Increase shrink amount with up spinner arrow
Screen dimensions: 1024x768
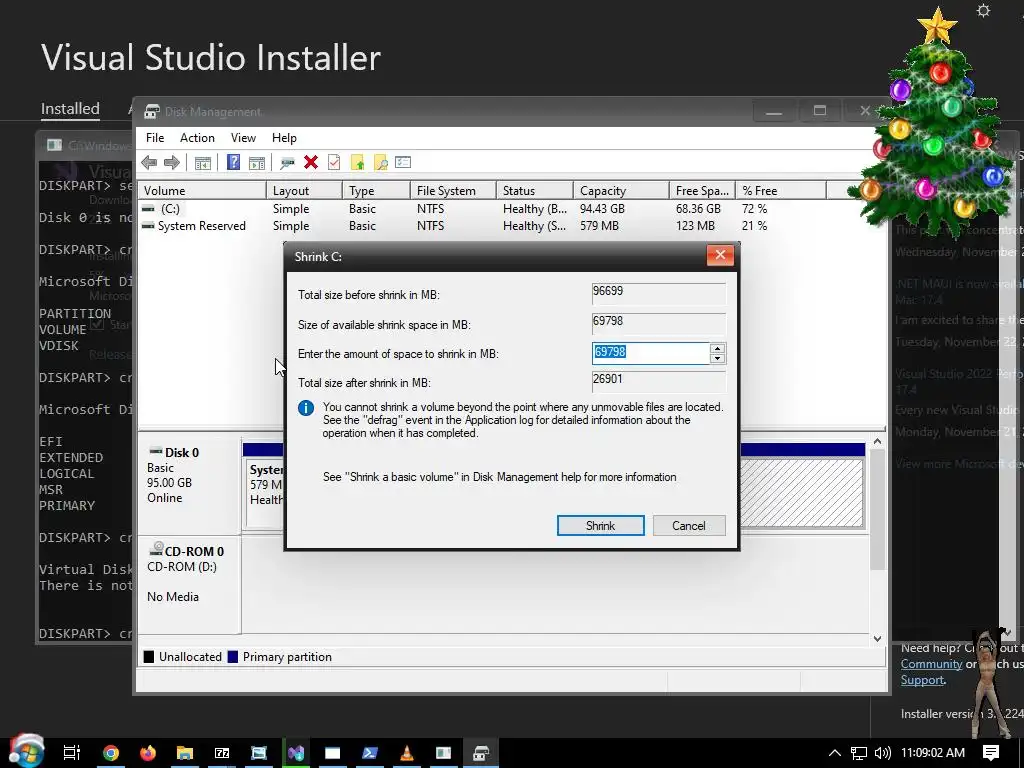[717, 349]
